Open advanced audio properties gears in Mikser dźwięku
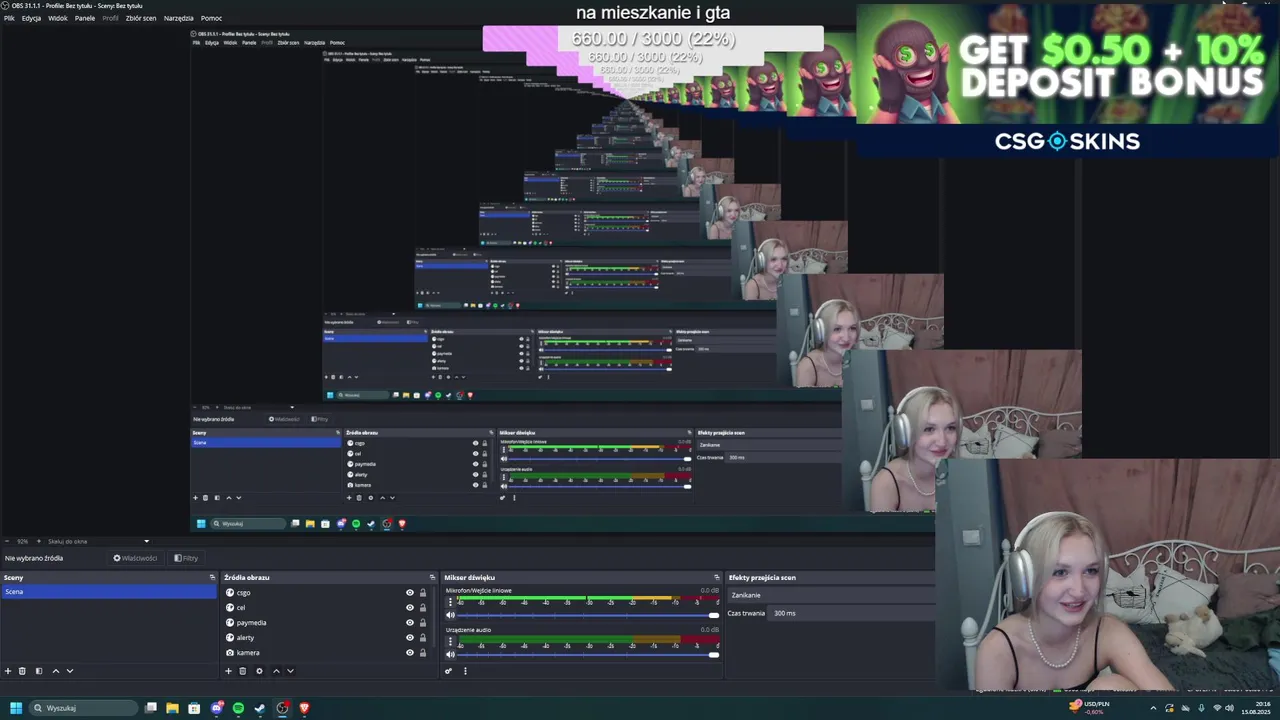Image resolution: width=1280 pixels, height=720 pixels. 449,671
